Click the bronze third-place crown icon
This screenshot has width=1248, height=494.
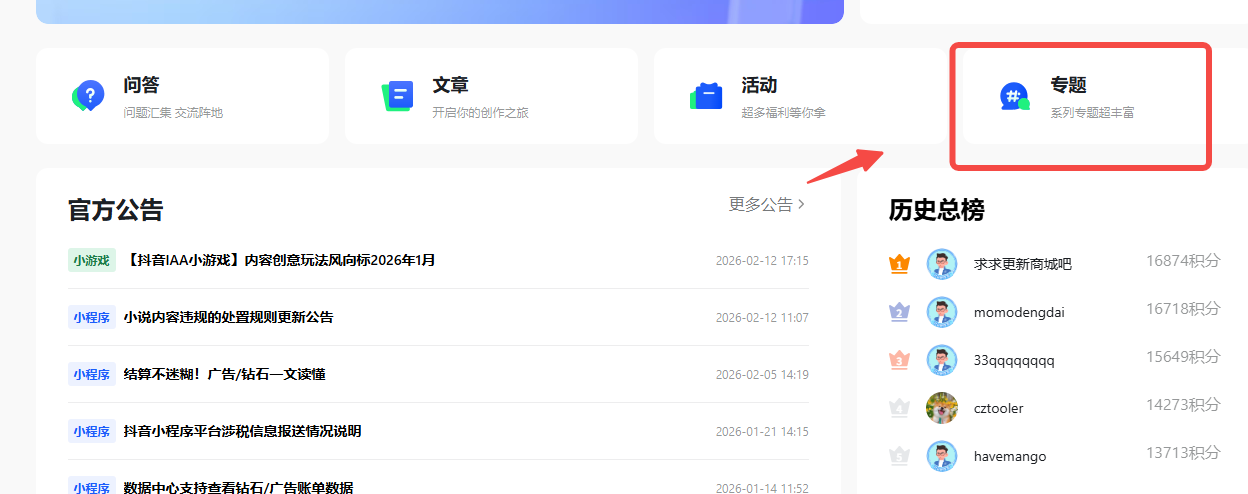point(900,360)
